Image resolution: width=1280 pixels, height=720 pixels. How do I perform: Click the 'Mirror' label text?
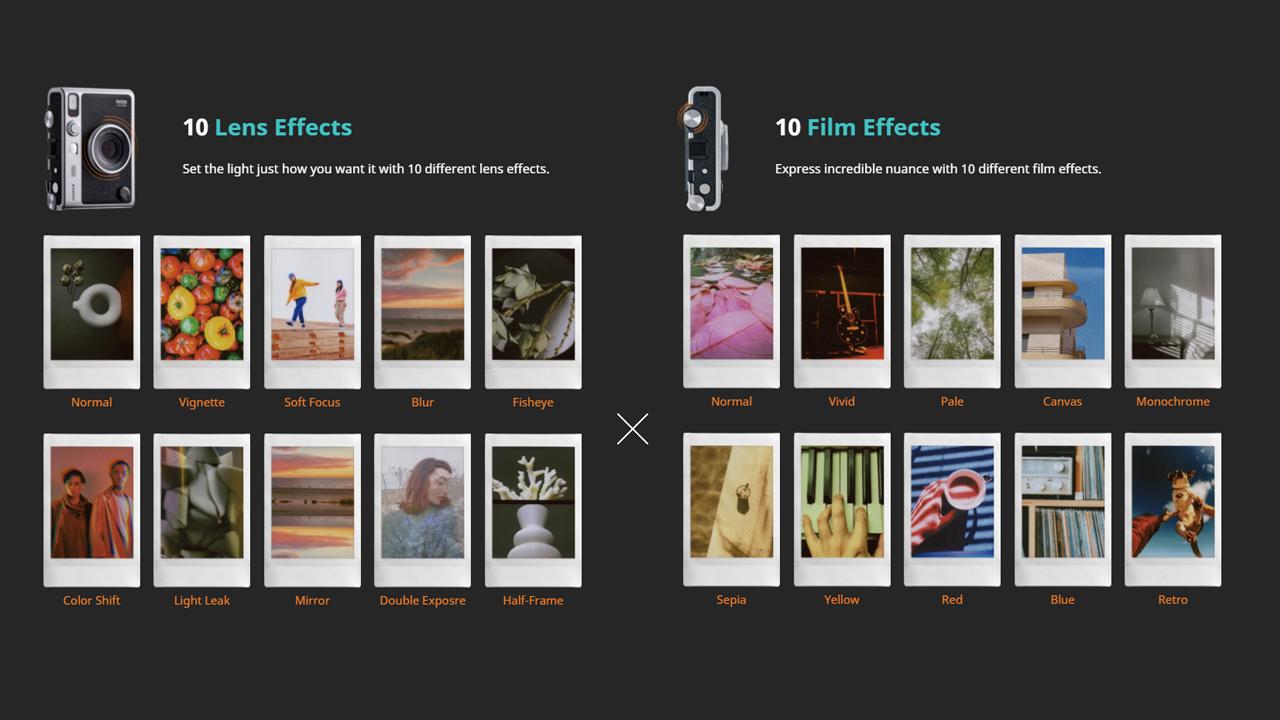[x=312, y=600]
